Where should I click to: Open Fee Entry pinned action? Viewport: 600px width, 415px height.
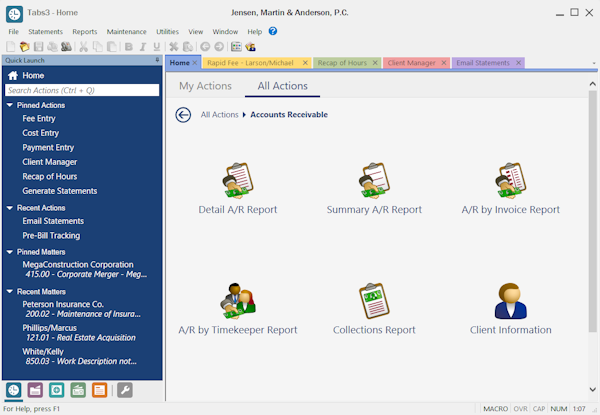[x=39, y=119]
